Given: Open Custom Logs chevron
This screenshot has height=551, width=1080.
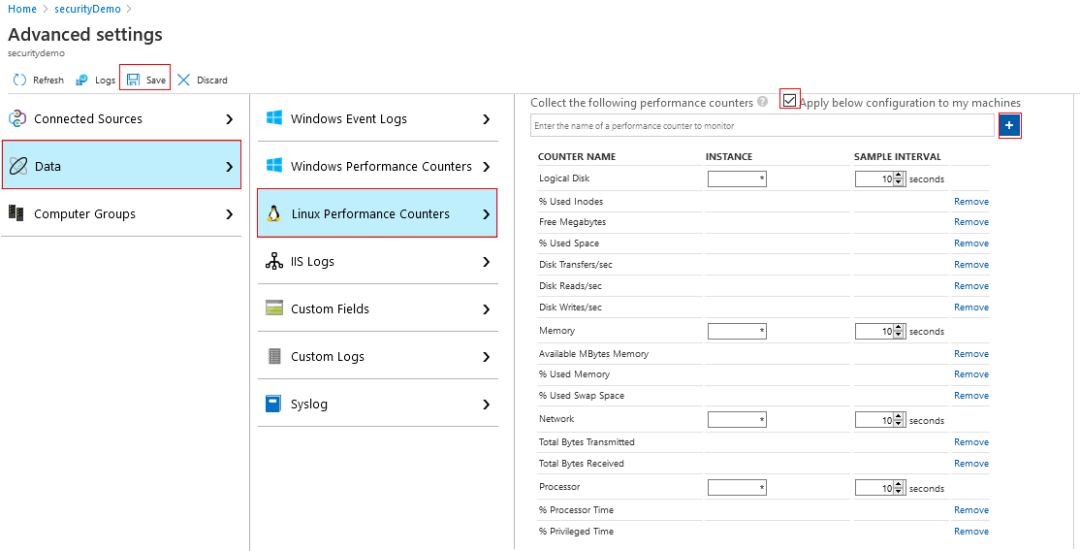Looking at the screenshot, I should 486,357.
